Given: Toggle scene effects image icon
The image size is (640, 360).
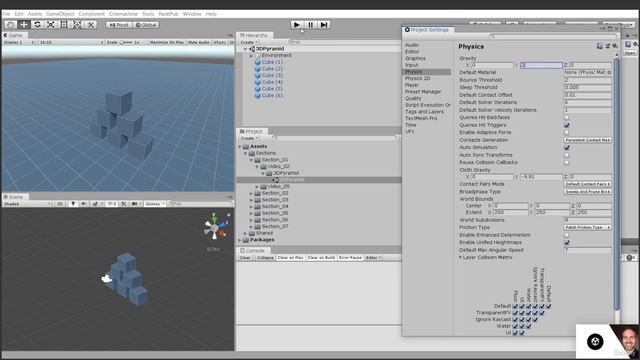Looking at the screenshot, I should point(95,204).
